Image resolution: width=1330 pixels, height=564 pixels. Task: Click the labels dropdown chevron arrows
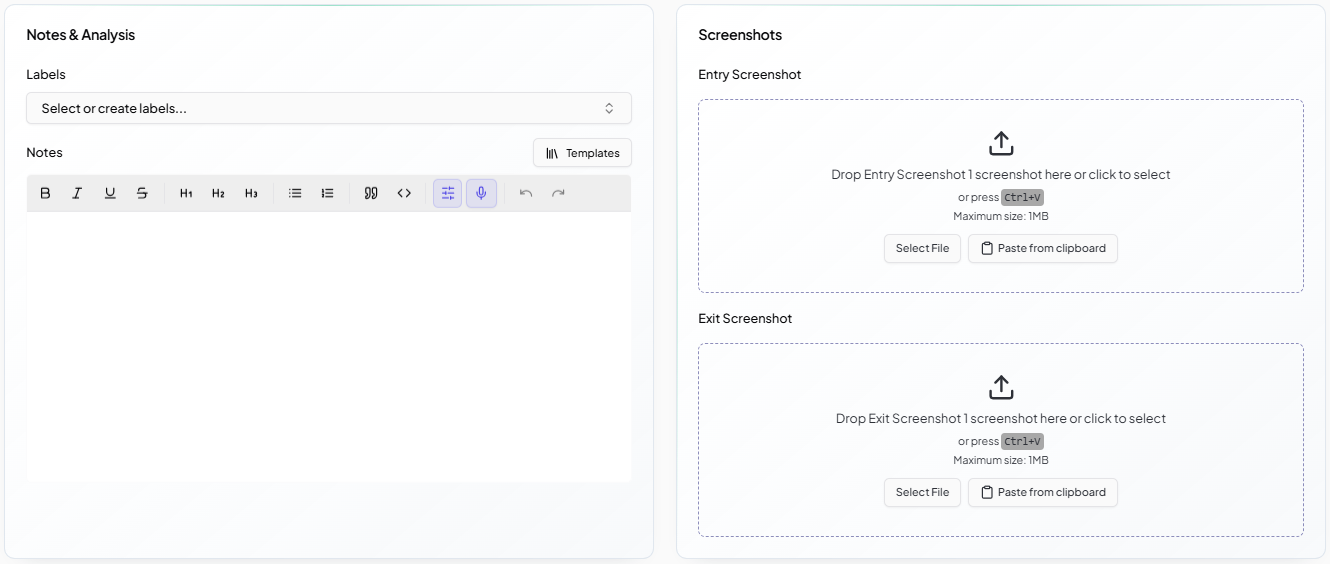(x=609, y=108)
